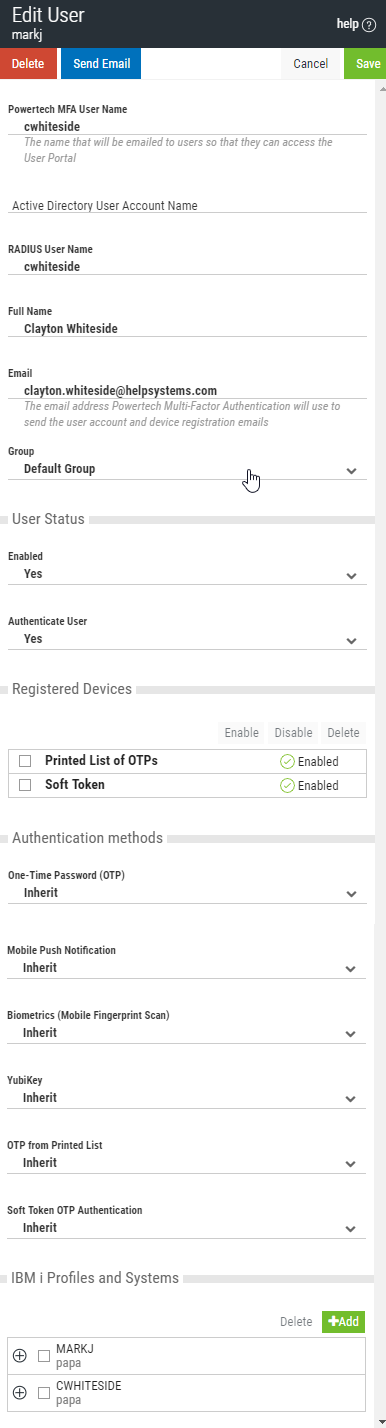Expand the MARKJ profile row plus icon

[x=20, y=1356]
